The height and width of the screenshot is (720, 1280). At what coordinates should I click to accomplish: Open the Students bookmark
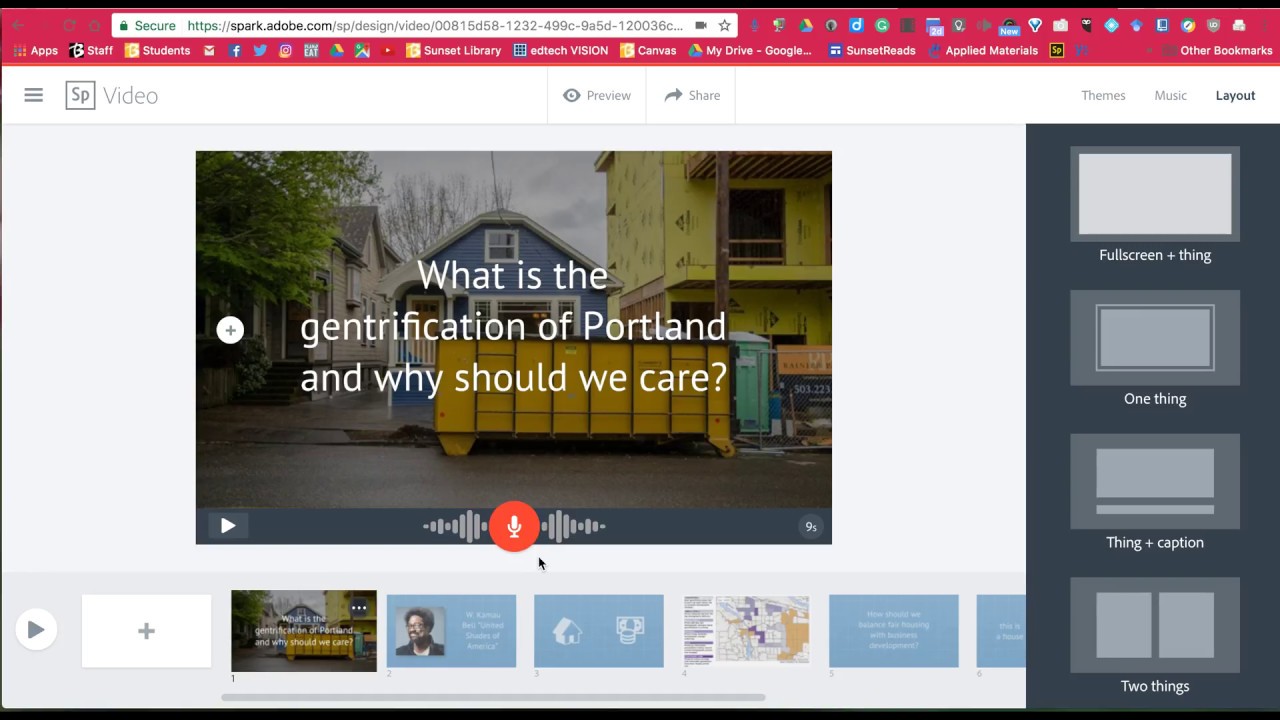click(157, 50)
